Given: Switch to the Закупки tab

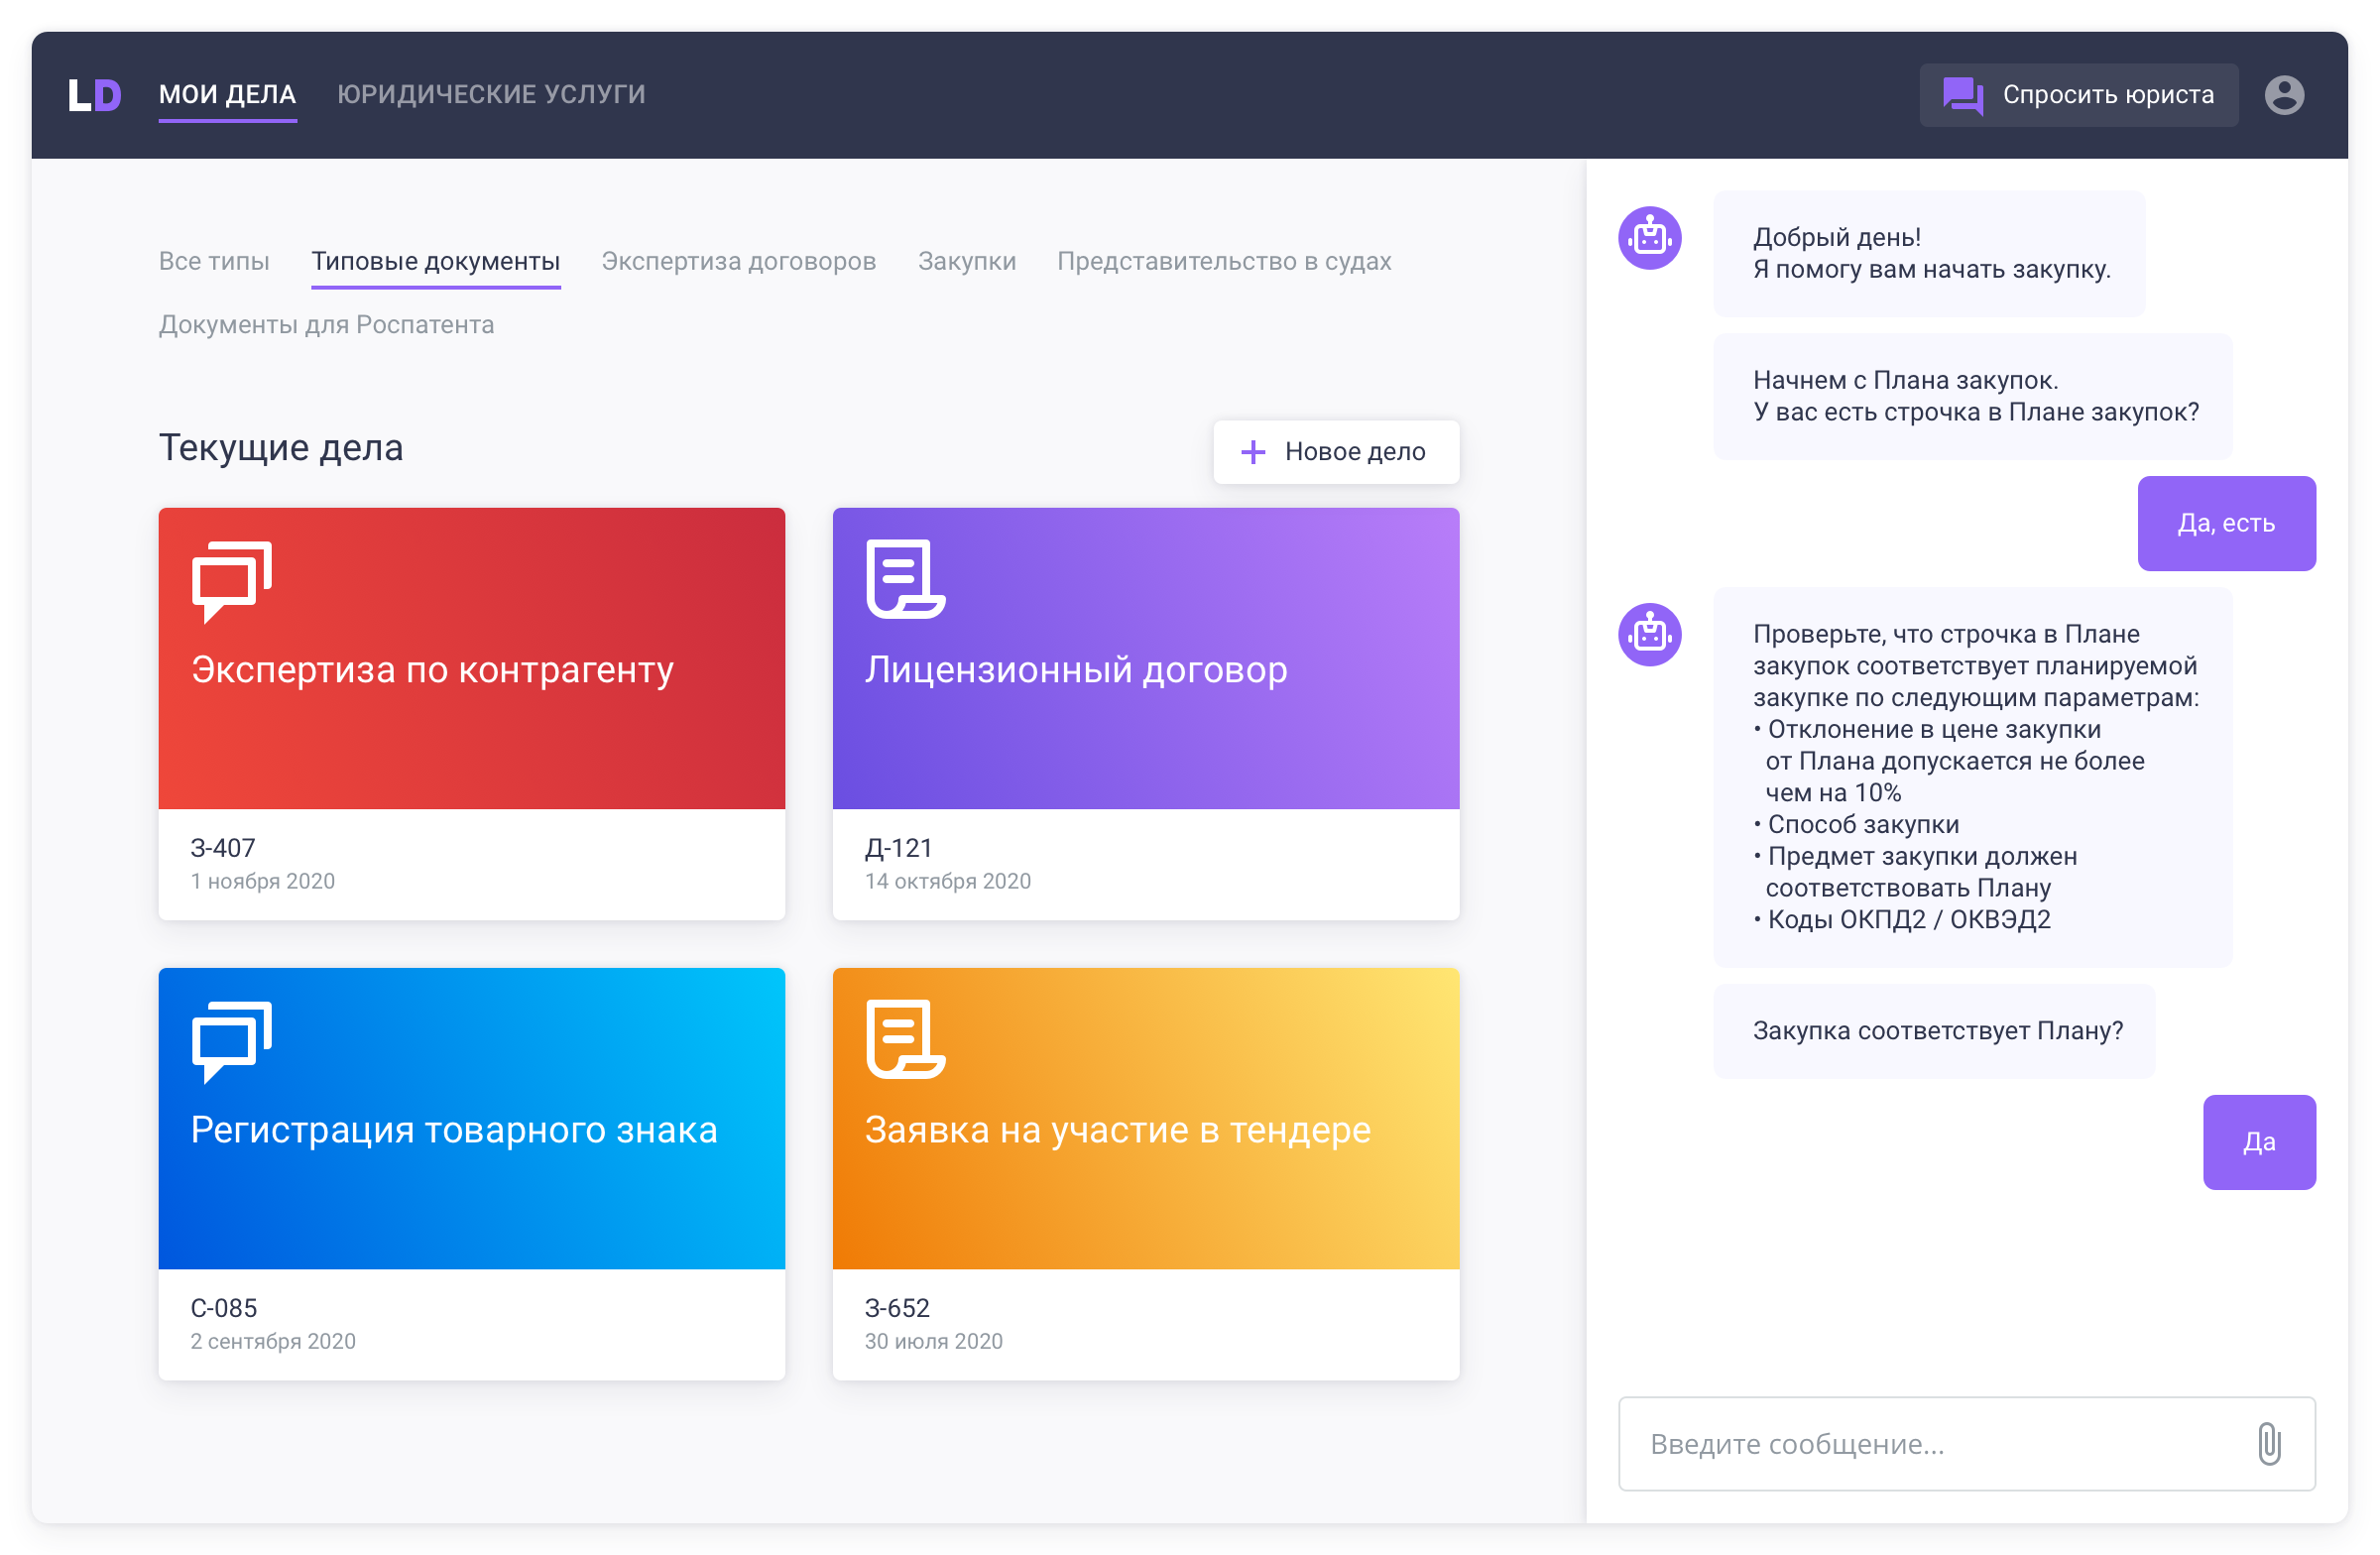Looking at the screenshot, I should 966,261.
